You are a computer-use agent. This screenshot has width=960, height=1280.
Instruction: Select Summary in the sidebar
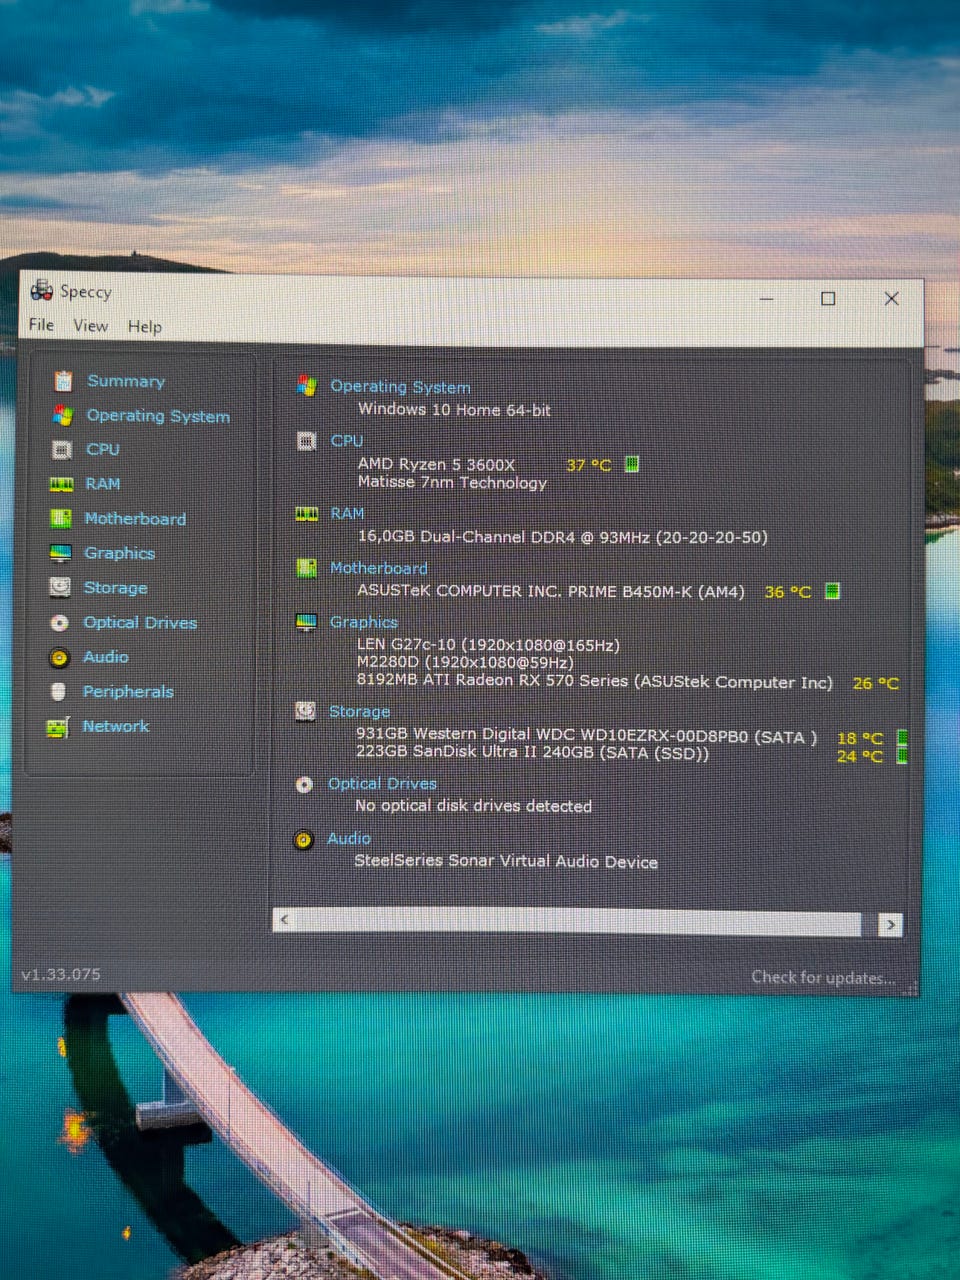point(126,381)
